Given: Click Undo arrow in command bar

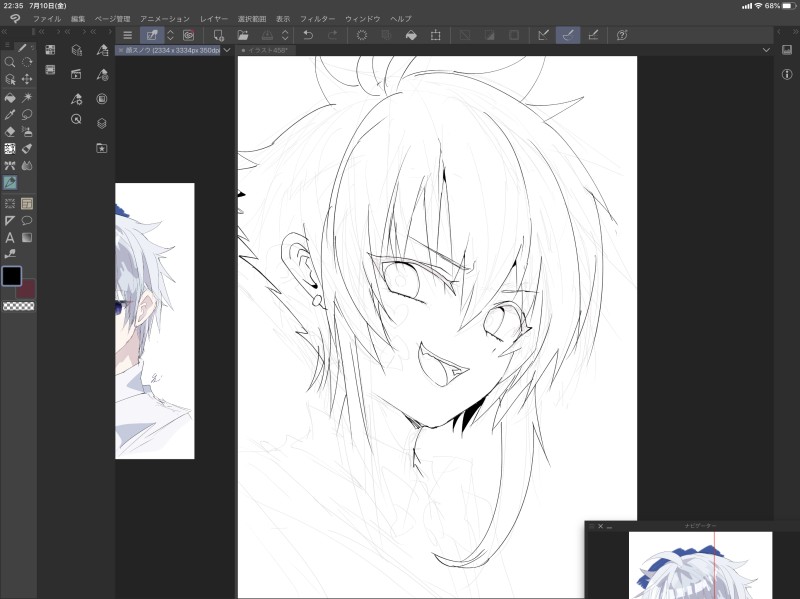Looking at the screenshot, I should [x=308, y=35].
